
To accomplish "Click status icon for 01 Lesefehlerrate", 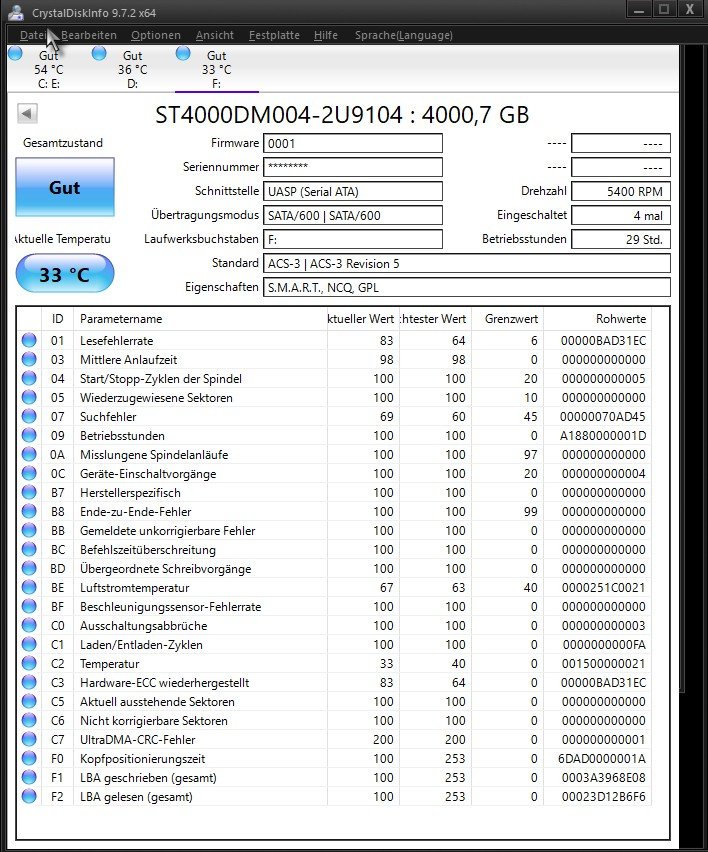I will [x=29, y=340].
